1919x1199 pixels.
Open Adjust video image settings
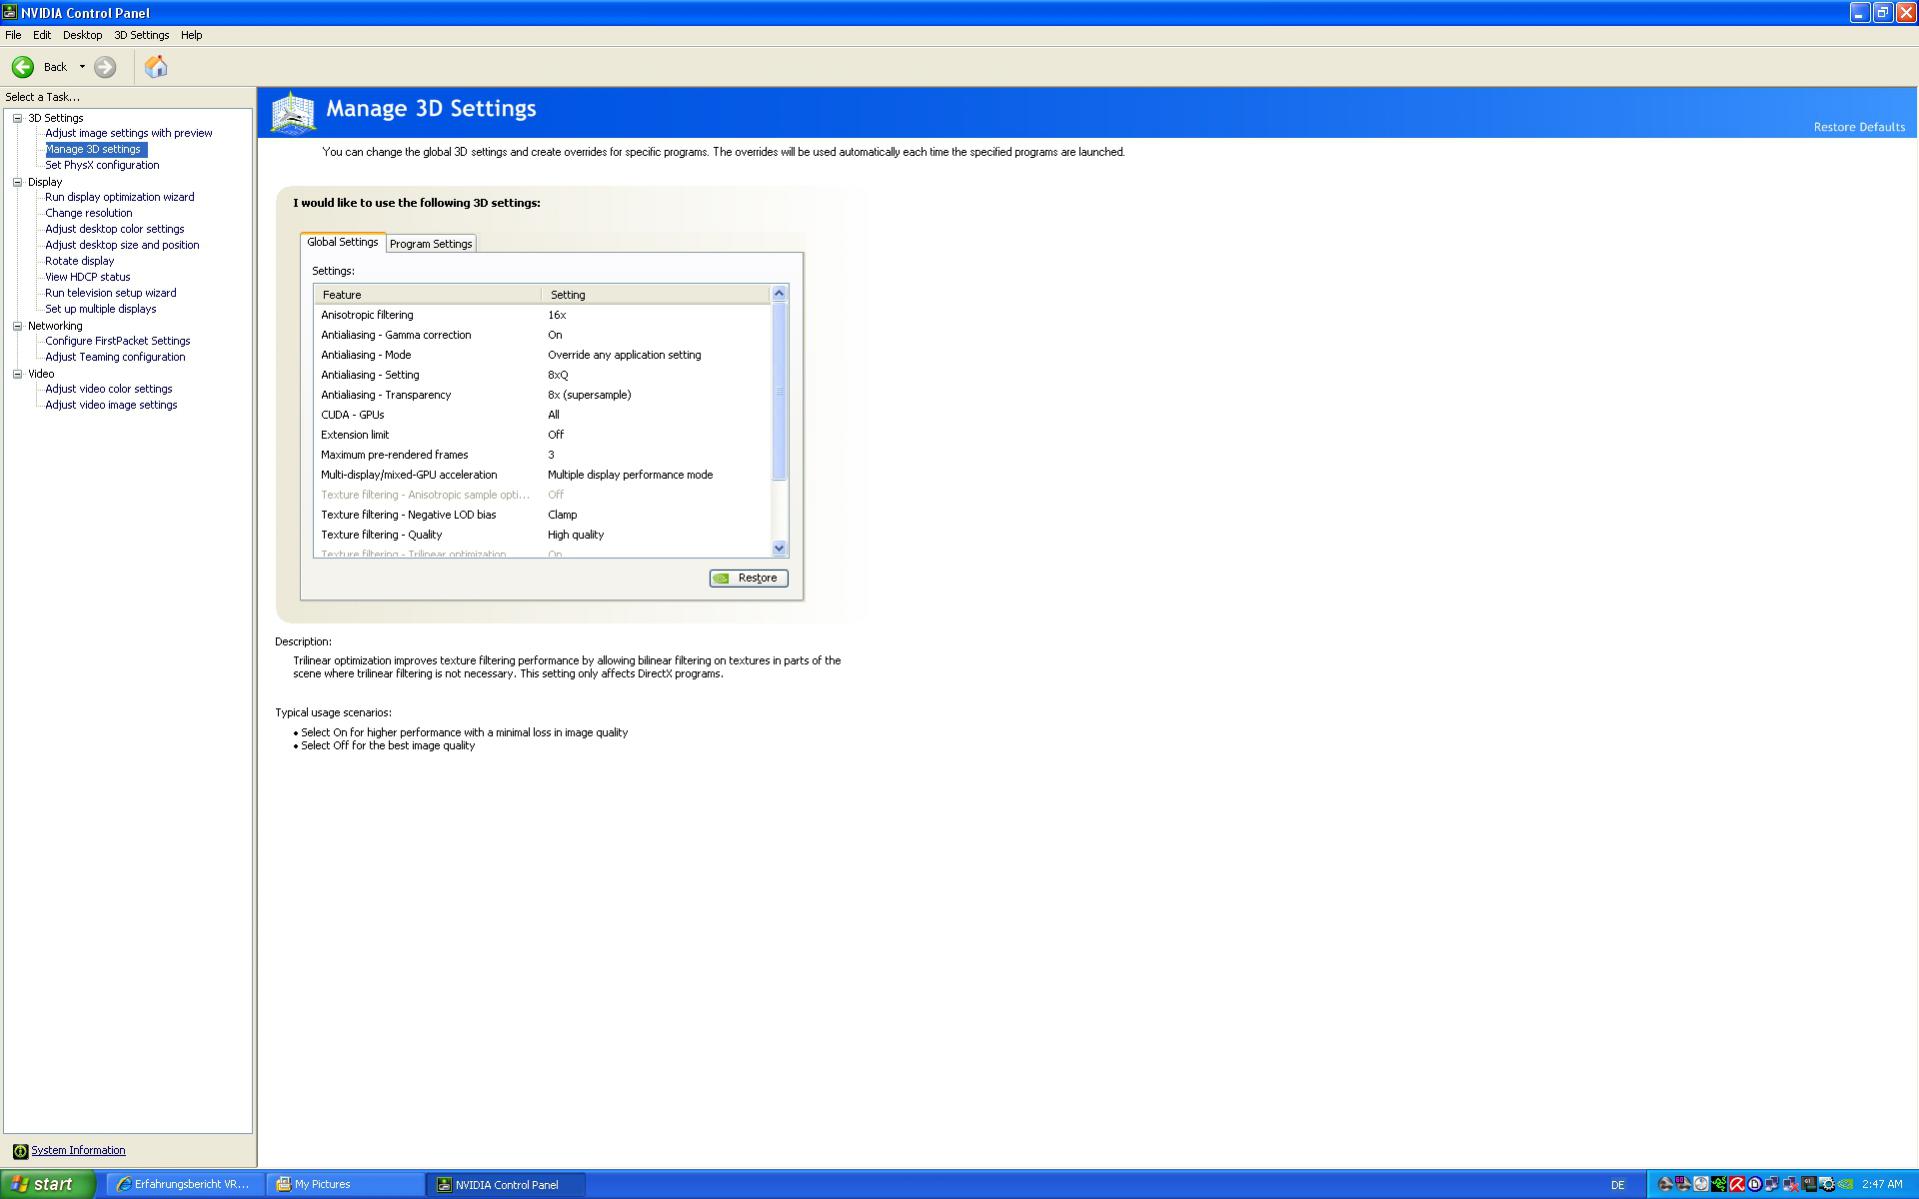[111, 405]
